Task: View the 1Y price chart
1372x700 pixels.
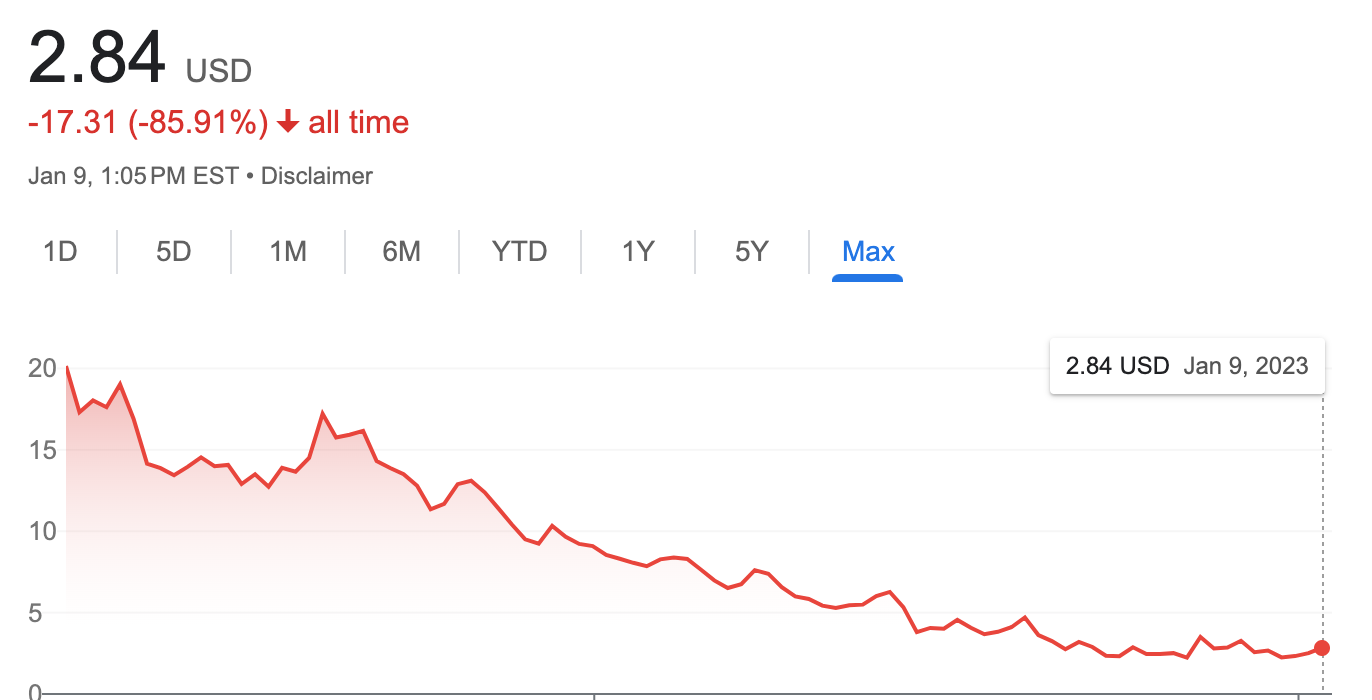Action: [637, 251]
